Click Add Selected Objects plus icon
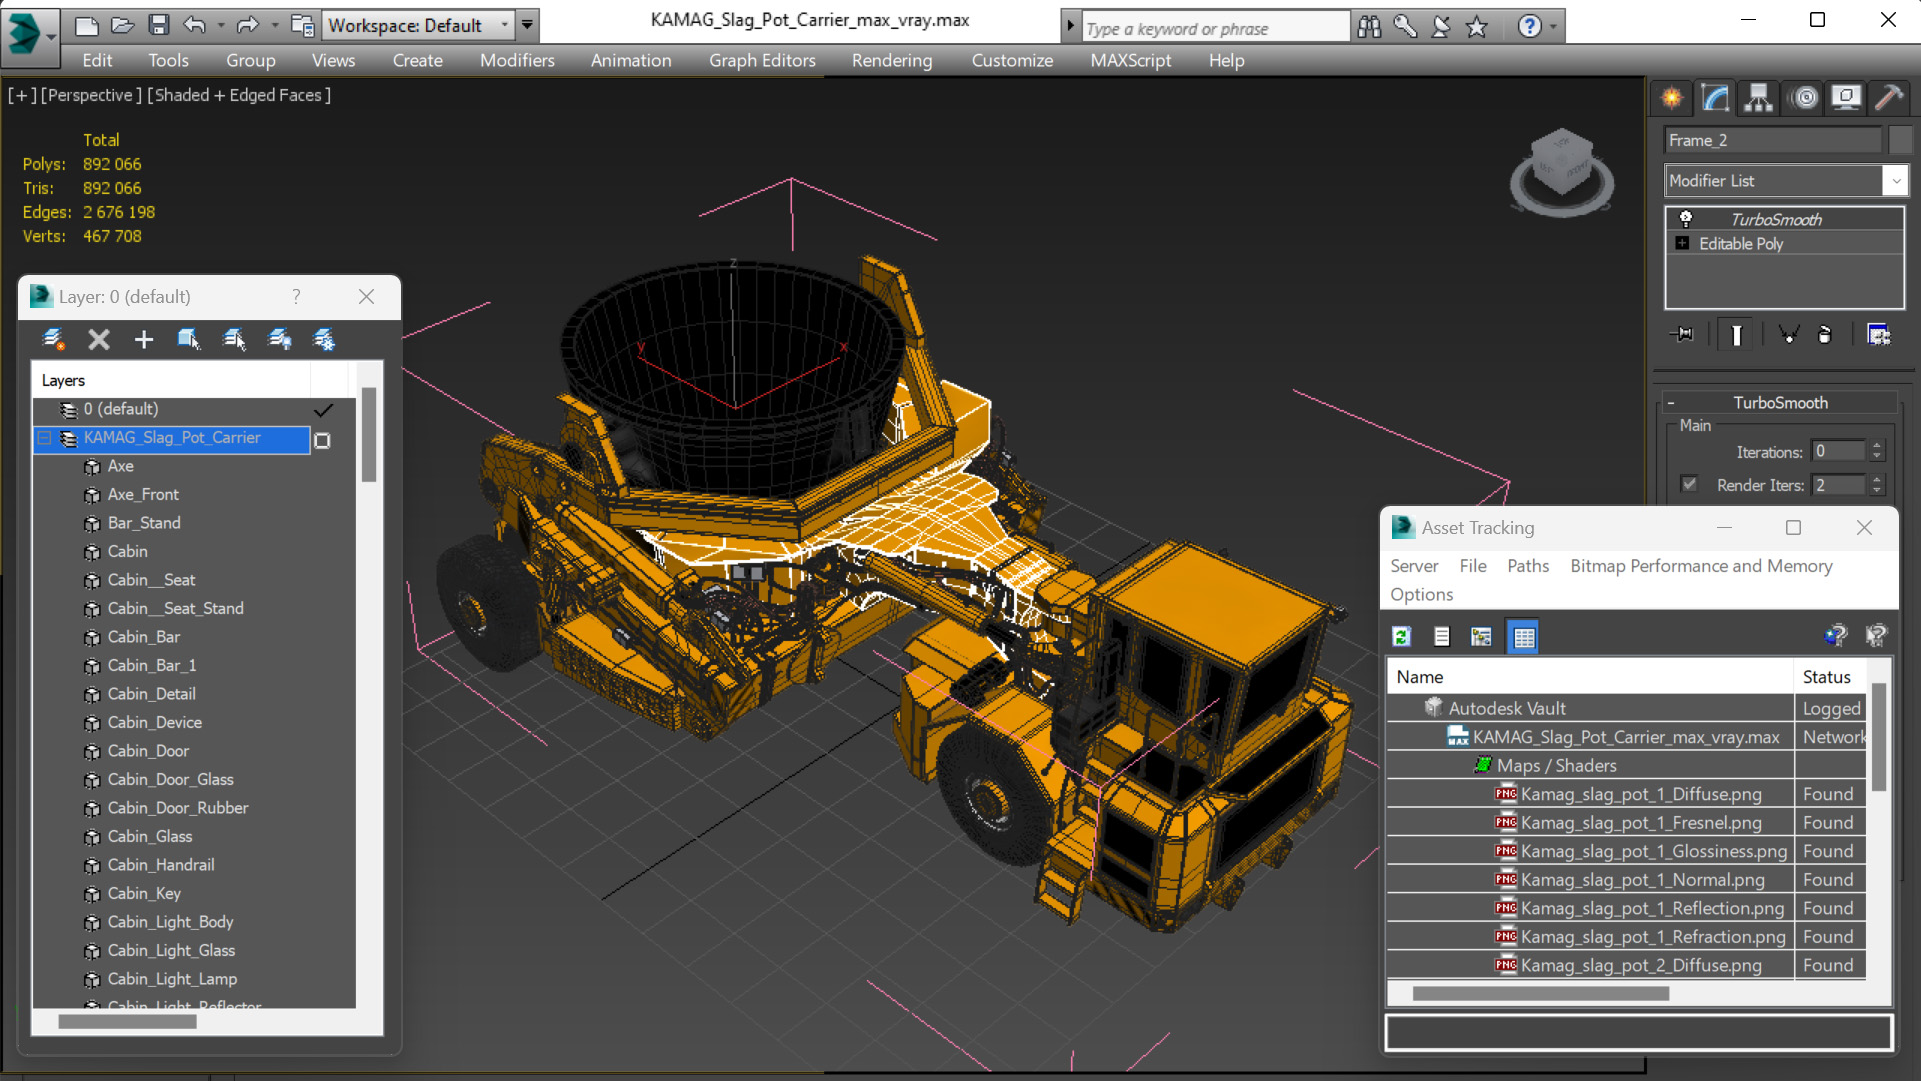Viewport: 1921px width, 1081px height. point(144,340)
